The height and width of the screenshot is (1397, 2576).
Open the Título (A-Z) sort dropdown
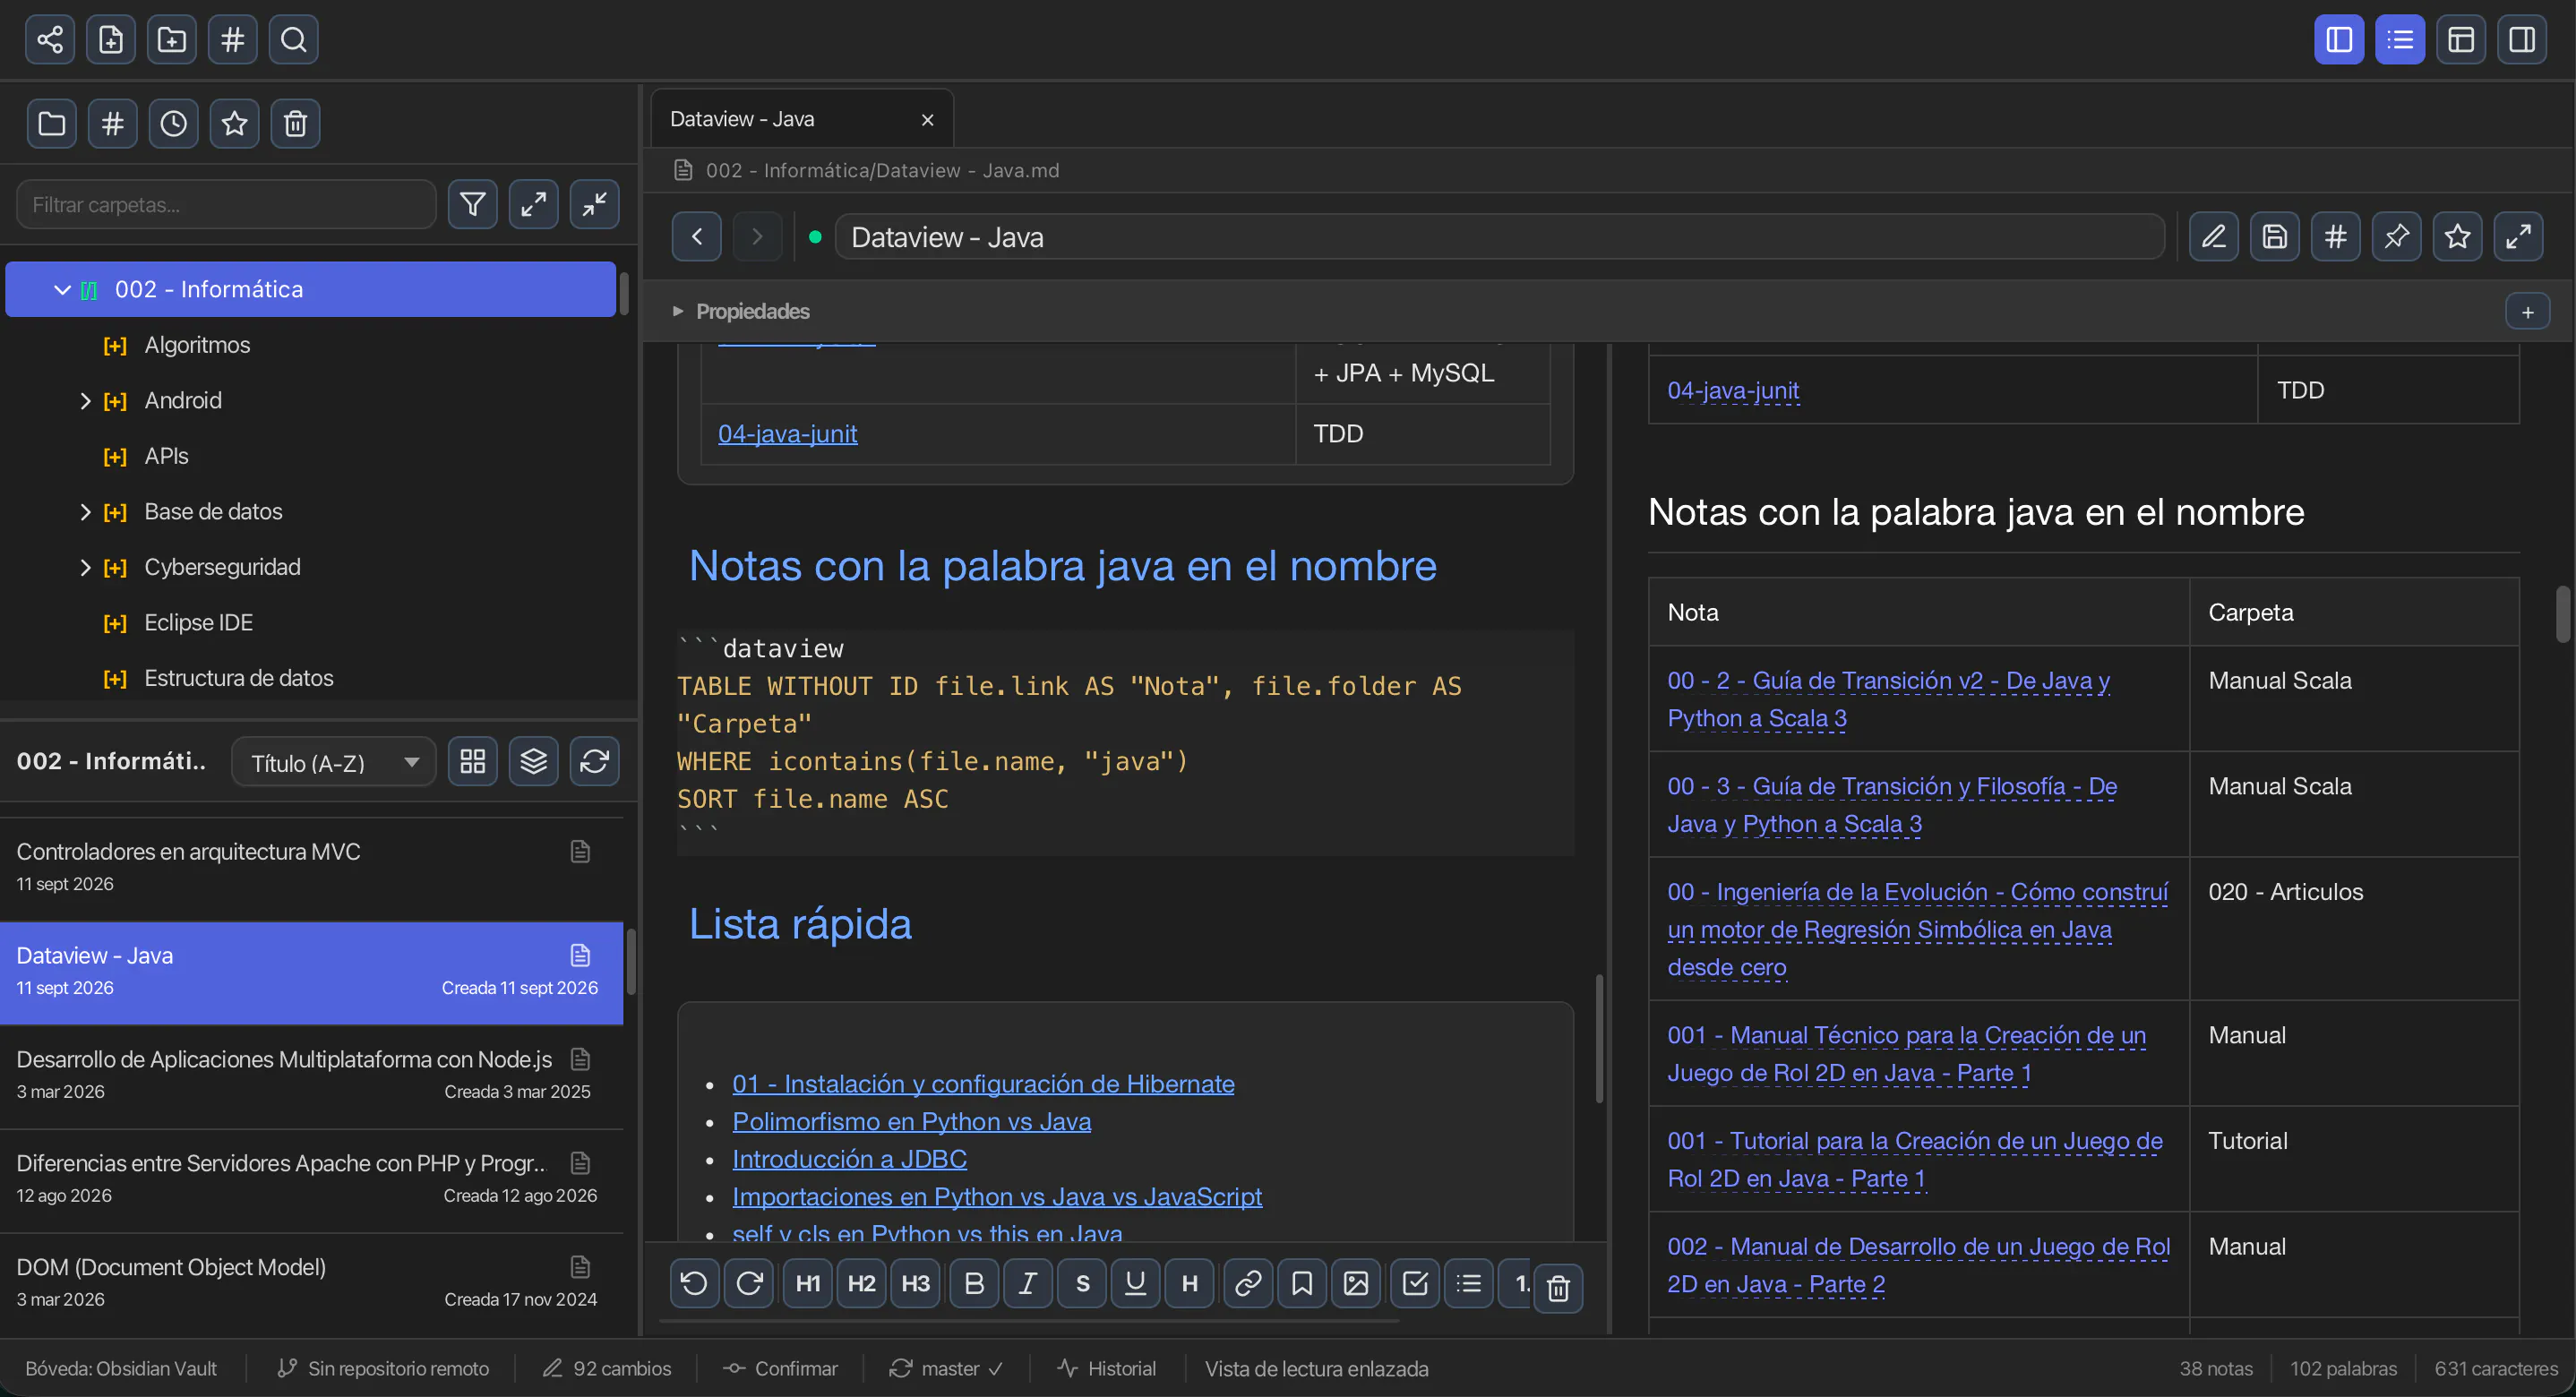pos(334,763)
